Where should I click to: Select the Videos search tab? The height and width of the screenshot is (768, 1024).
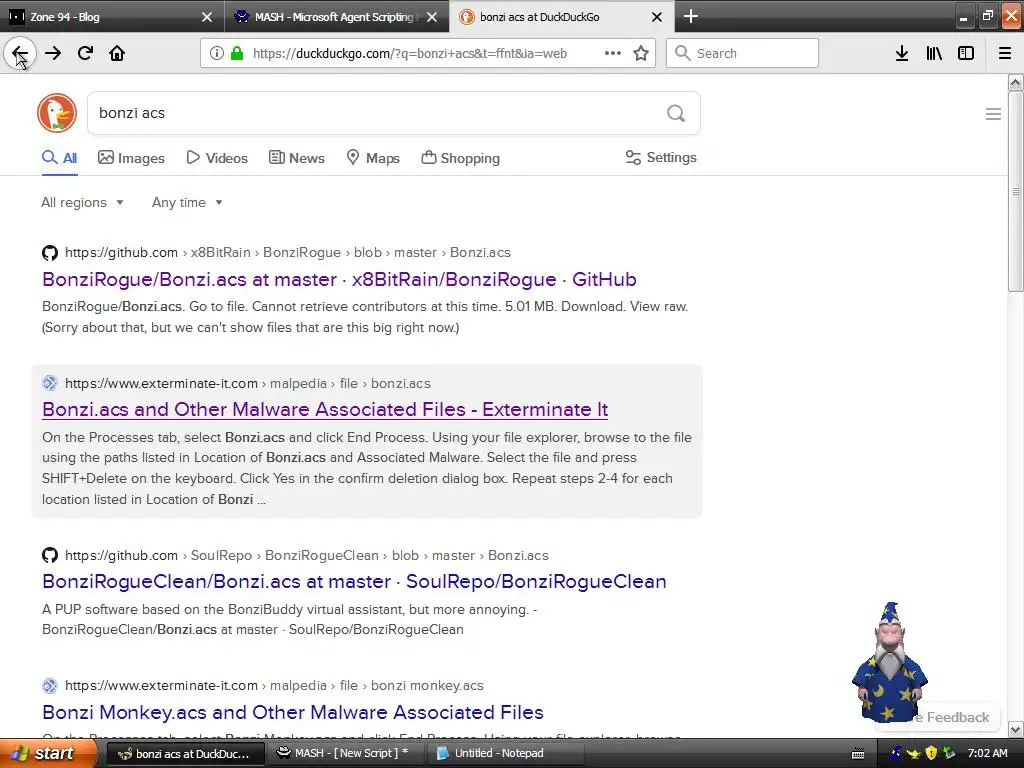(x=217, y=158)
